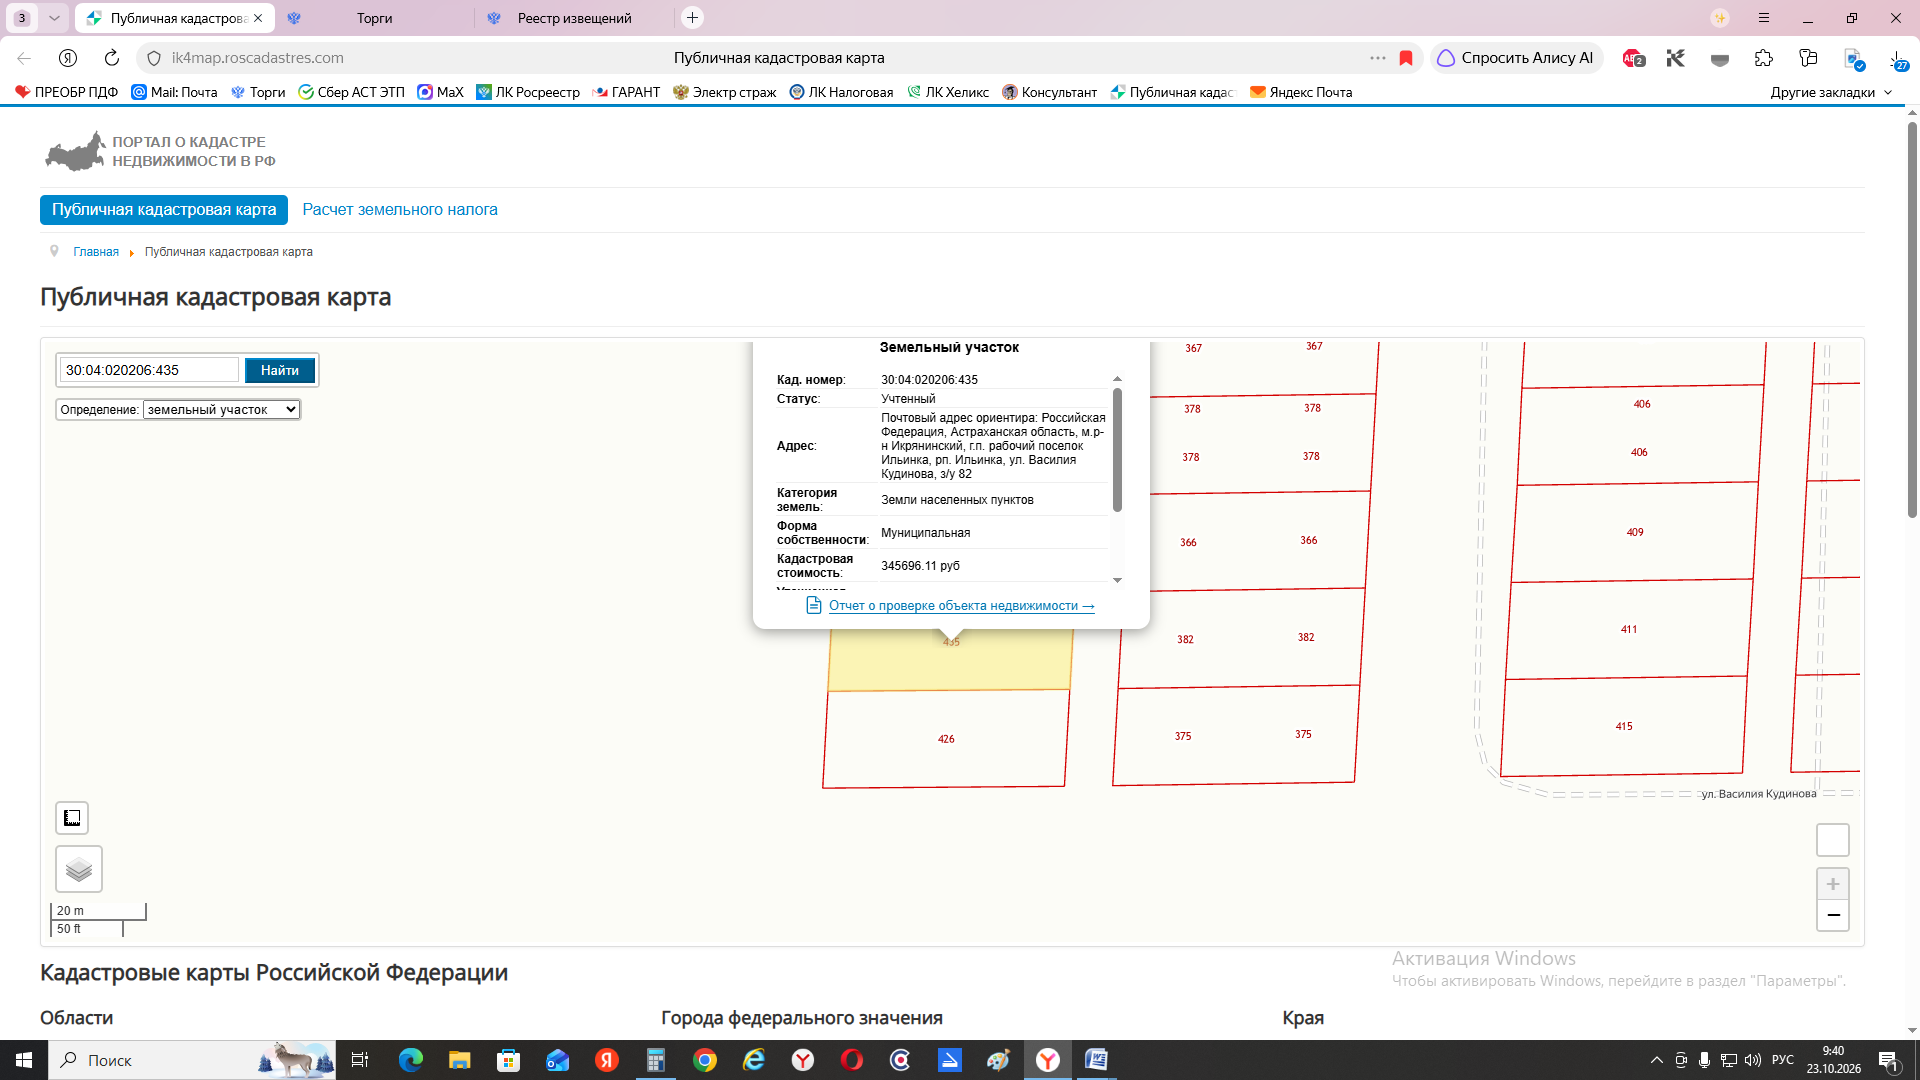Switch to the Торги browser tab
Viewport: 1920px width, 1080px height.
pyautogui.click(x=374, y=18)
